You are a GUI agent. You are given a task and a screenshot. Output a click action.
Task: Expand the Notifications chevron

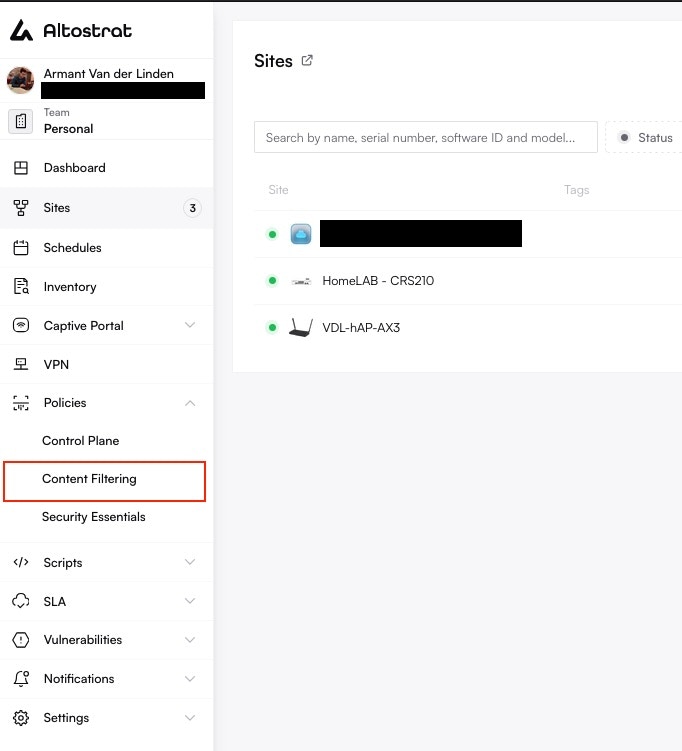190,678
